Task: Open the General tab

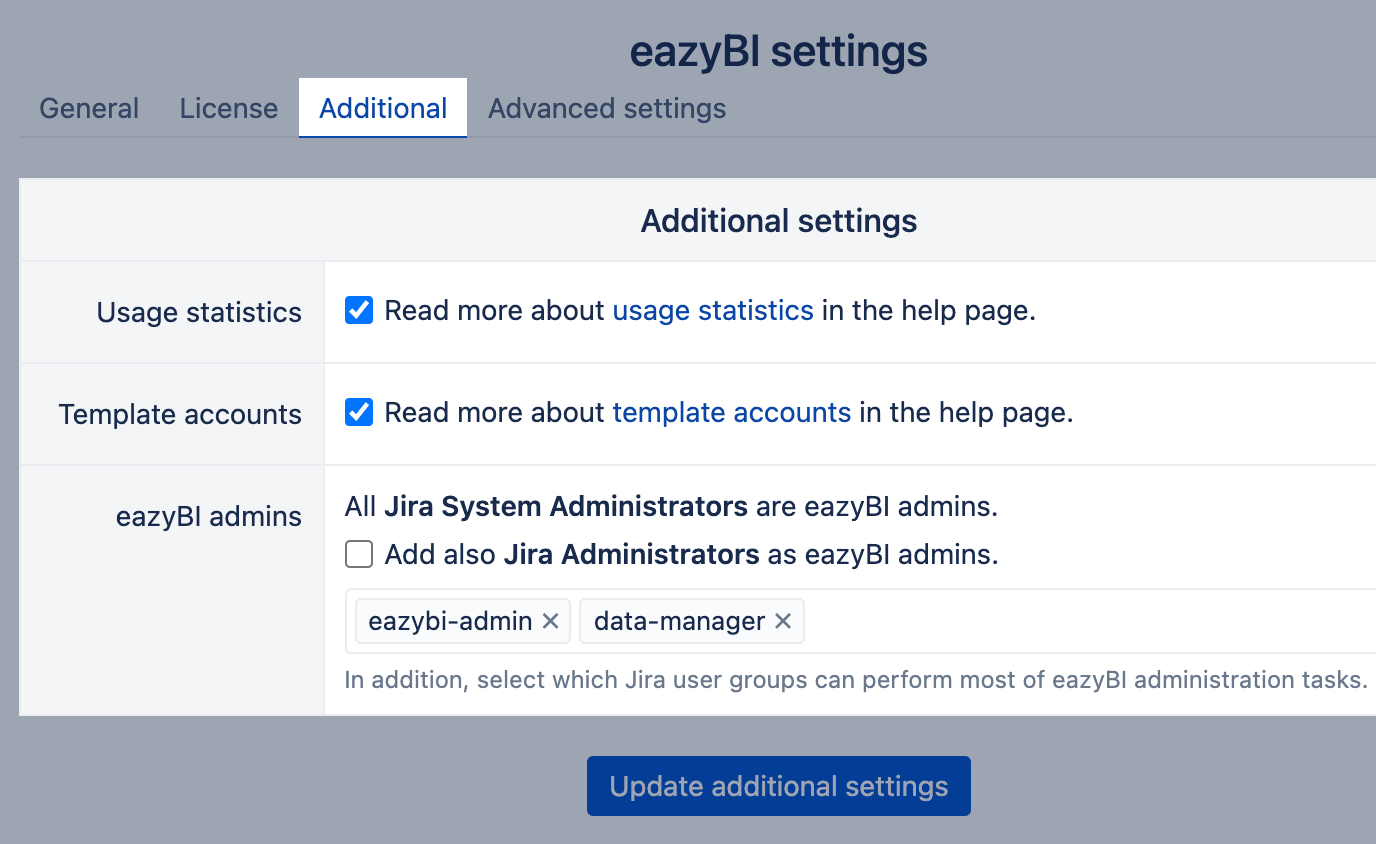Action: tap(89, 108)
